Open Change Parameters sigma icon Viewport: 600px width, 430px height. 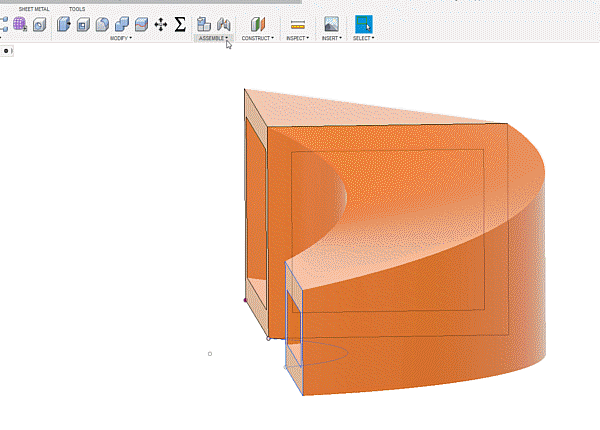180,24
